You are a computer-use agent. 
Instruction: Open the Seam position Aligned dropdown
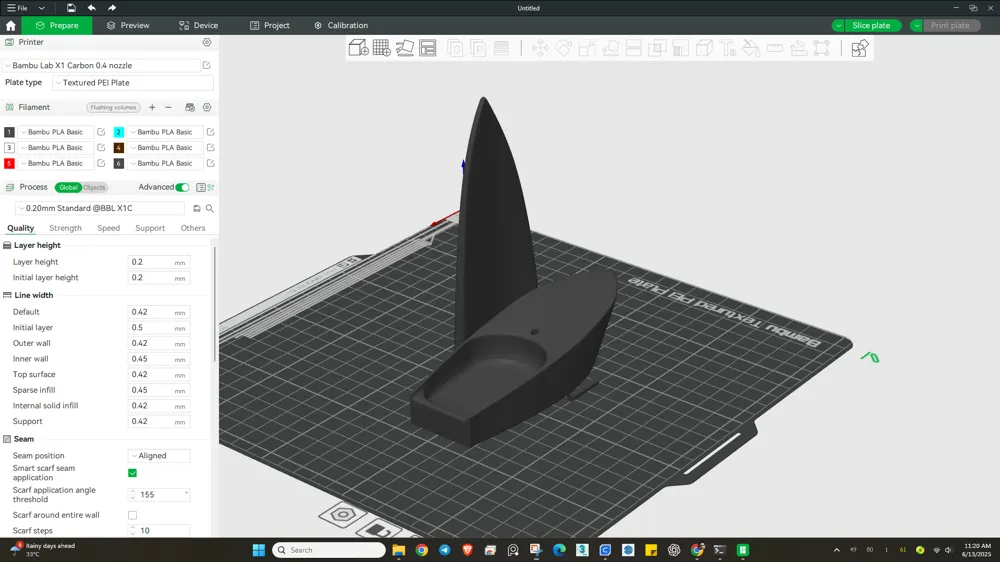click(x=159, y=455)
